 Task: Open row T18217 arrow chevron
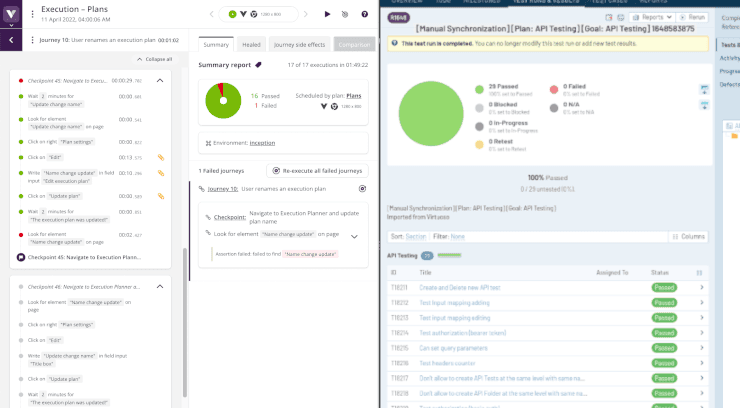point(702,378)
